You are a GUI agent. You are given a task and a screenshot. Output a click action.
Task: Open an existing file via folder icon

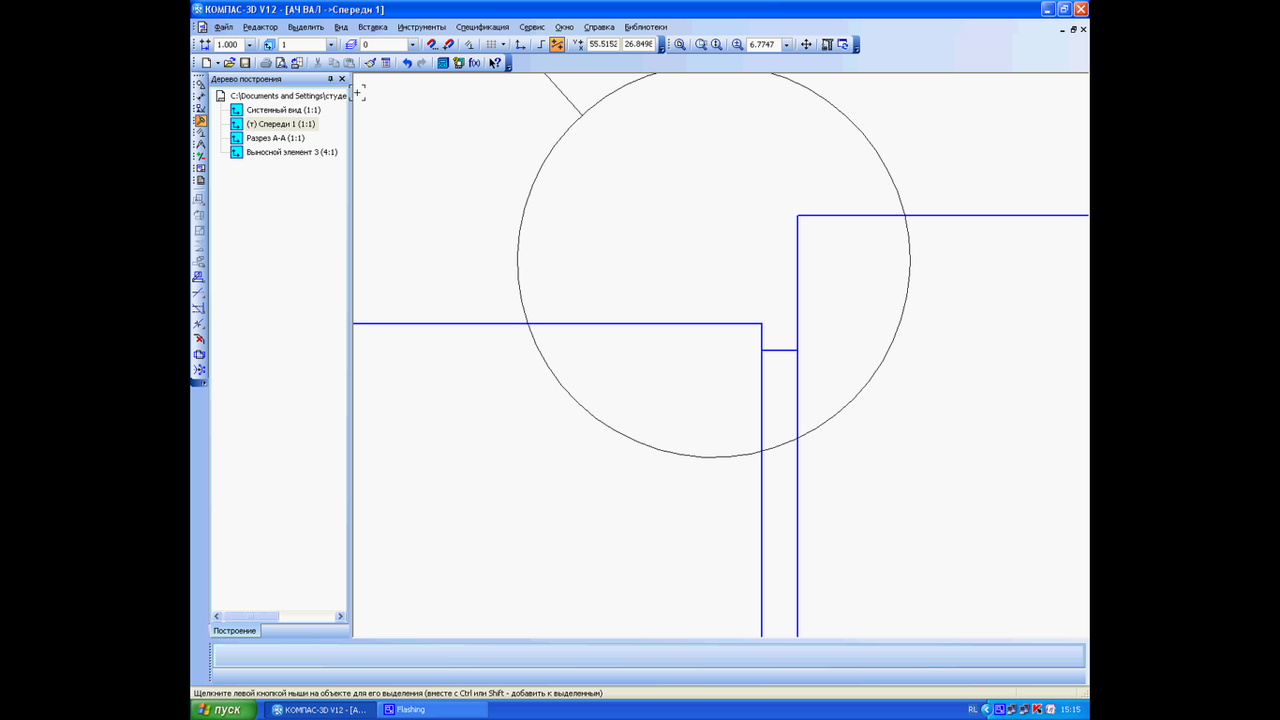pos(229,63)
